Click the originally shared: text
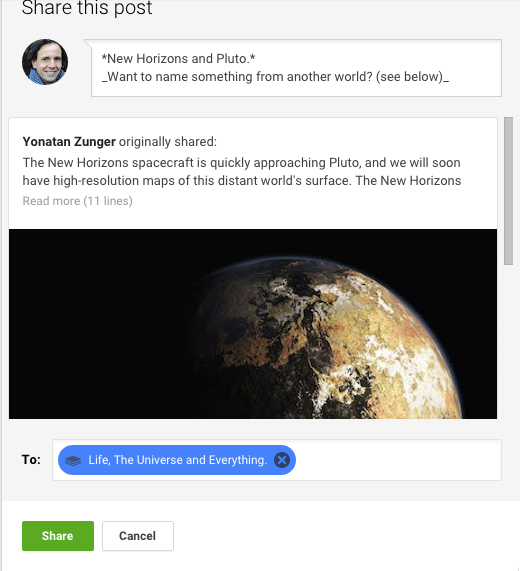 pyautogui.click(x=168, y=142)
